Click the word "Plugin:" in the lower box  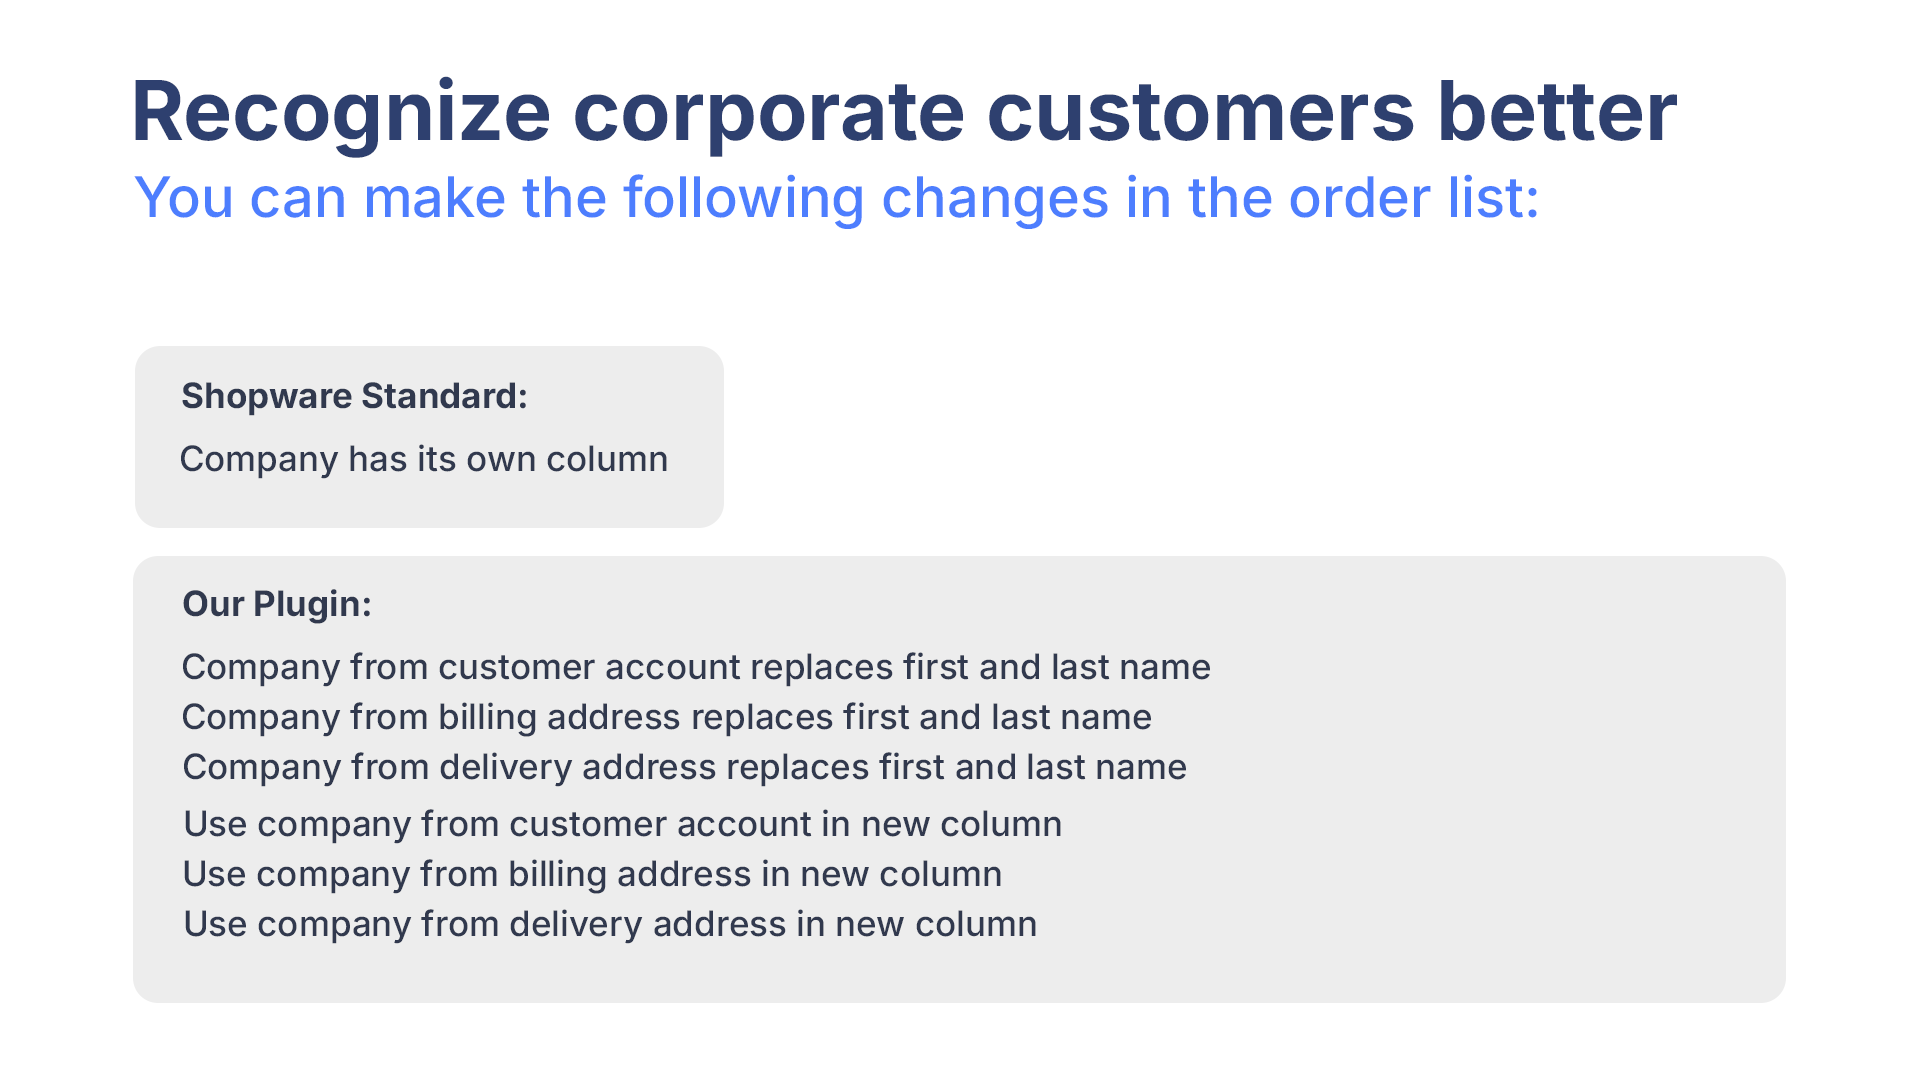[312, 604]
